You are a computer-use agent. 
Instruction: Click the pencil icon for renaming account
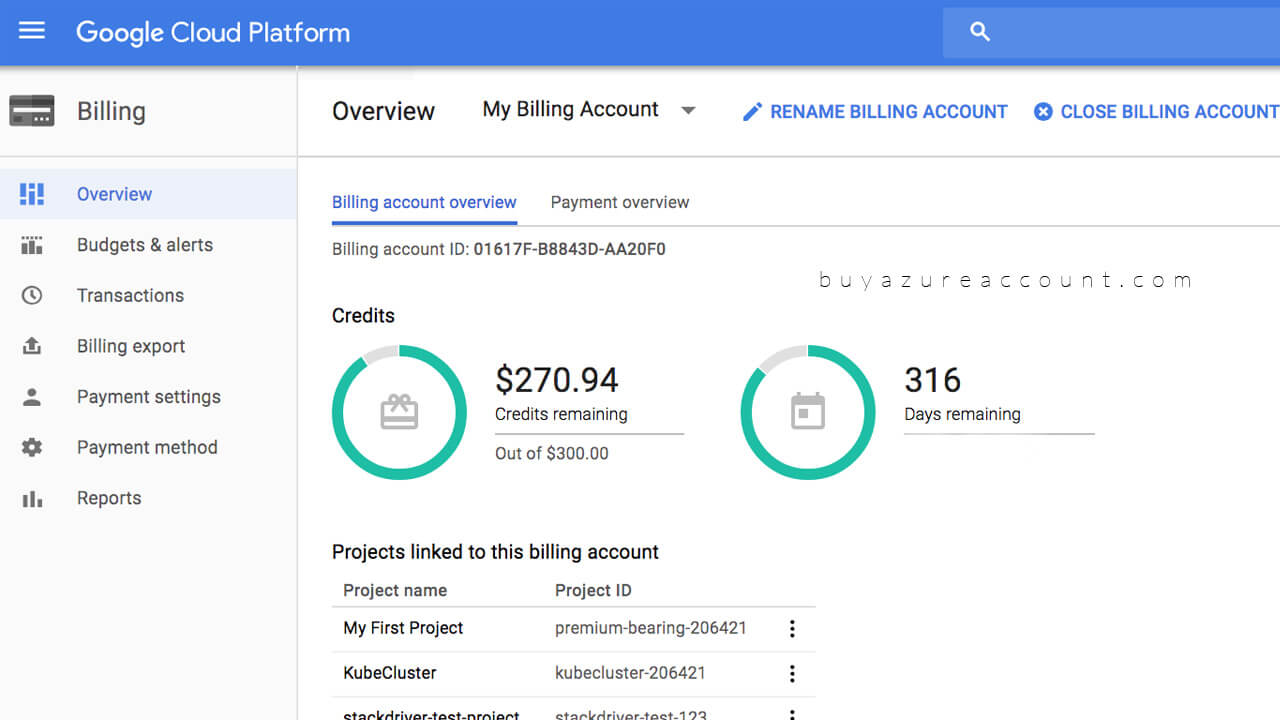pyautogui.click(x=752, y=112)
